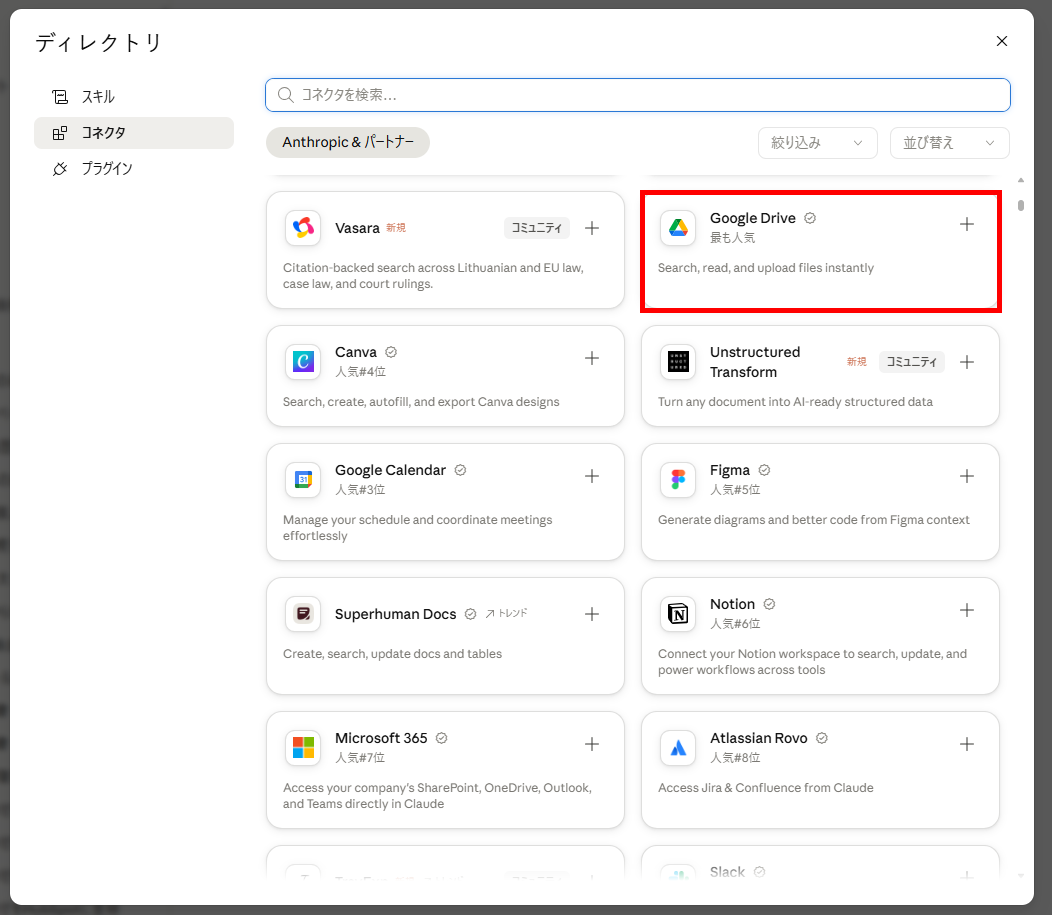Viewport: 1052px width, 915px height.
Task: Focus the コネクタを検索 search field
Action: 637,95
